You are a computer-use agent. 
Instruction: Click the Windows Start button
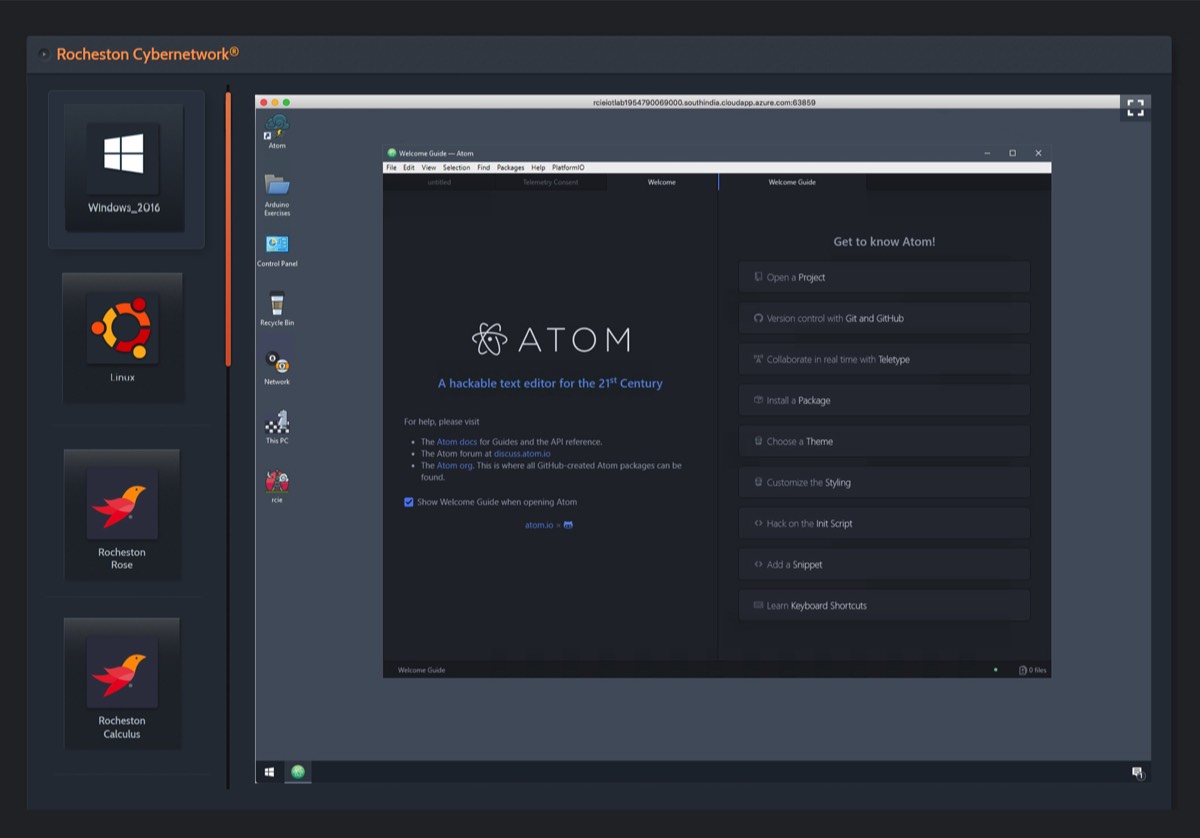coord(269,772)
